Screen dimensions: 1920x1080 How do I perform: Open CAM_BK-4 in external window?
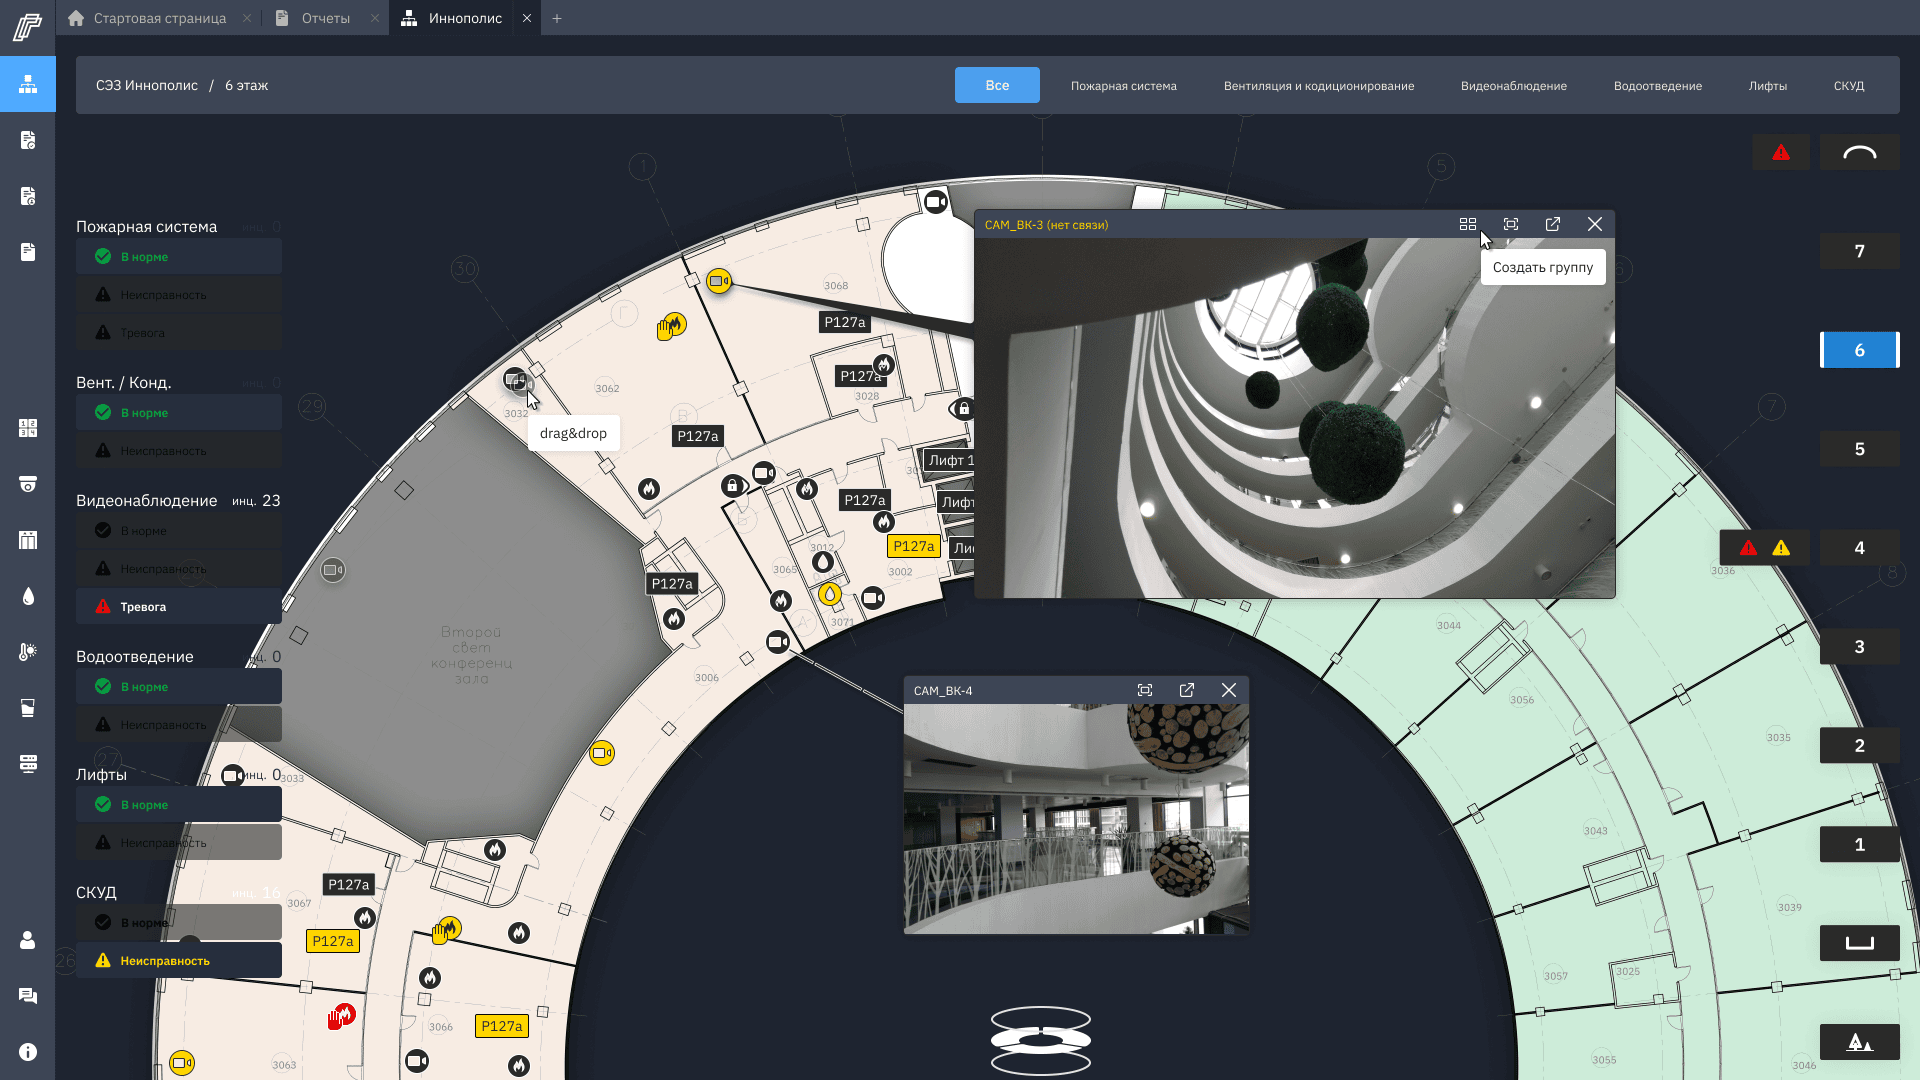pyautogui.click(x=1187, y=691)
